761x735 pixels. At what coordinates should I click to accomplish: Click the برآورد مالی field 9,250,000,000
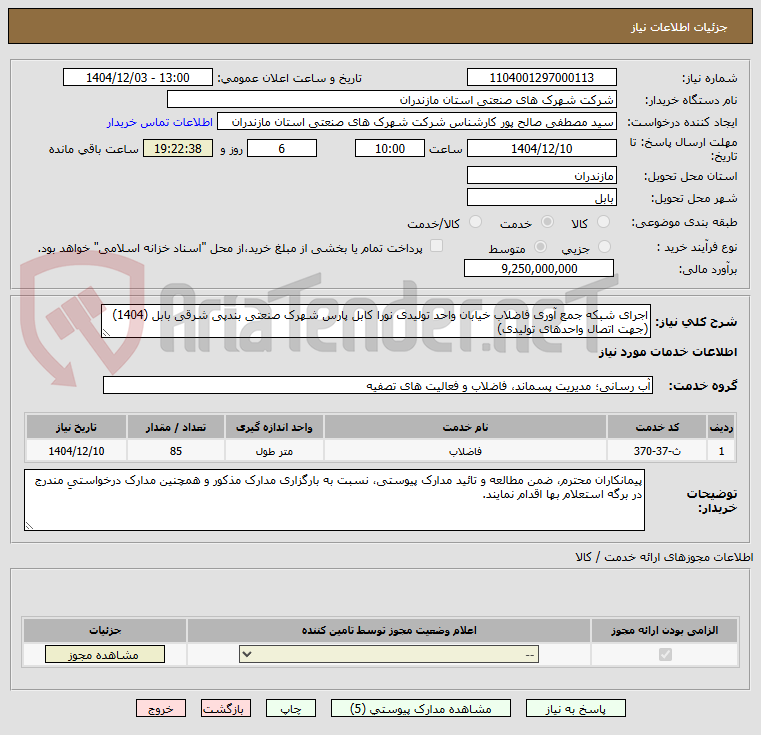[539, 268]
